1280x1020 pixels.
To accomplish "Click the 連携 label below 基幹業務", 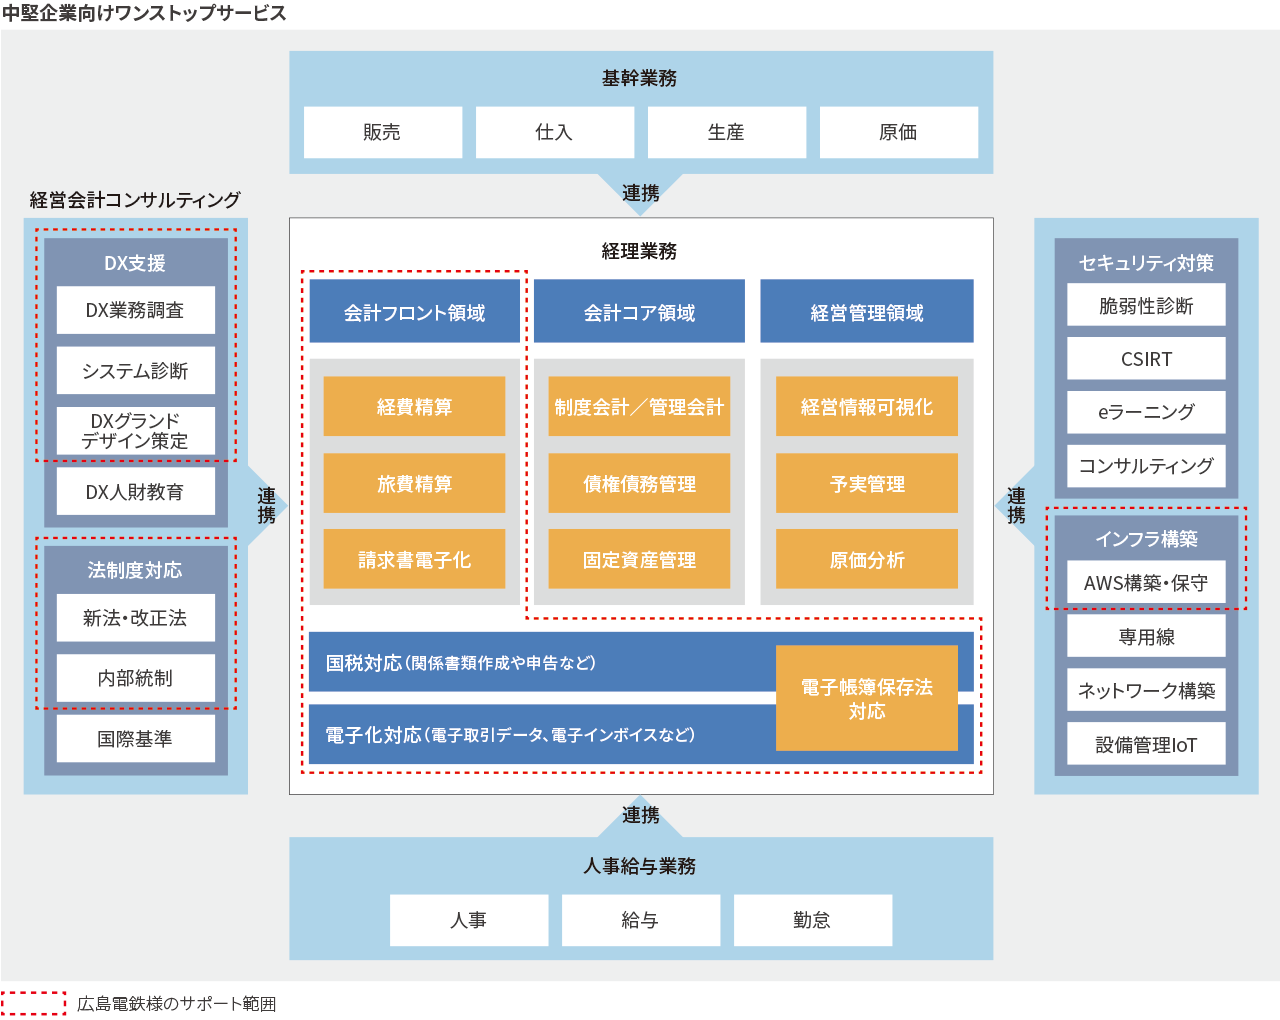I will (640, 193).
